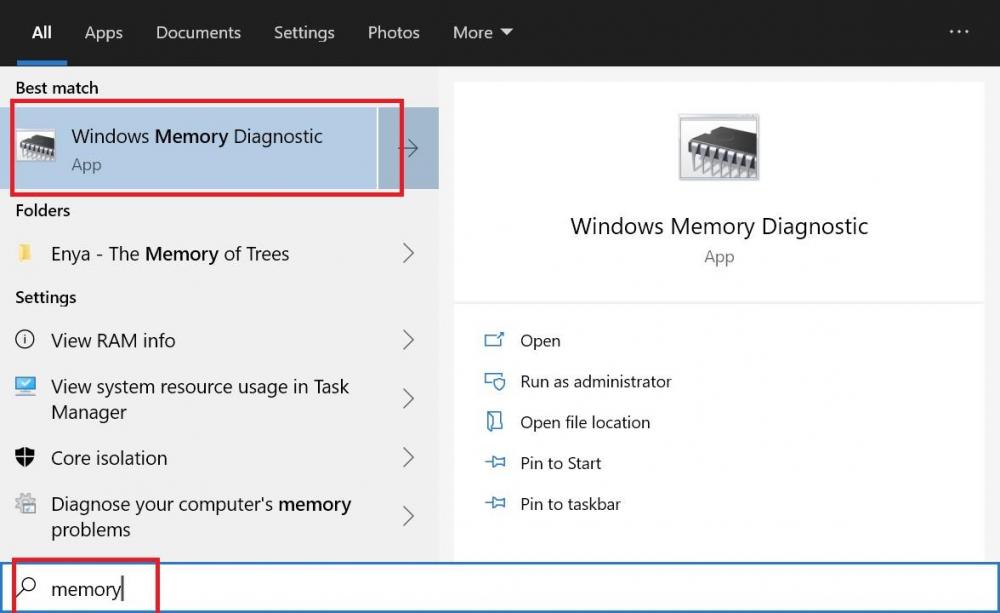The height and width of the screenshot is (613, 1000).
Task: Choose Open file location
Action: 585,422
